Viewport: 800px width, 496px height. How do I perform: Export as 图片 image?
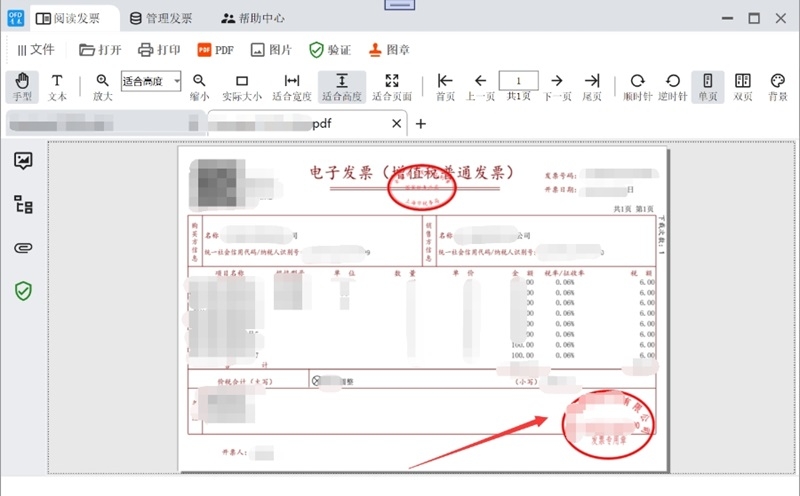271,49
